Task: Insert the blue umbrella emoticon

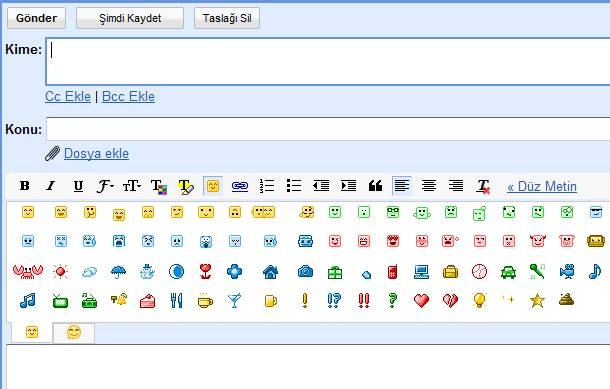Action: pos(118,272)
